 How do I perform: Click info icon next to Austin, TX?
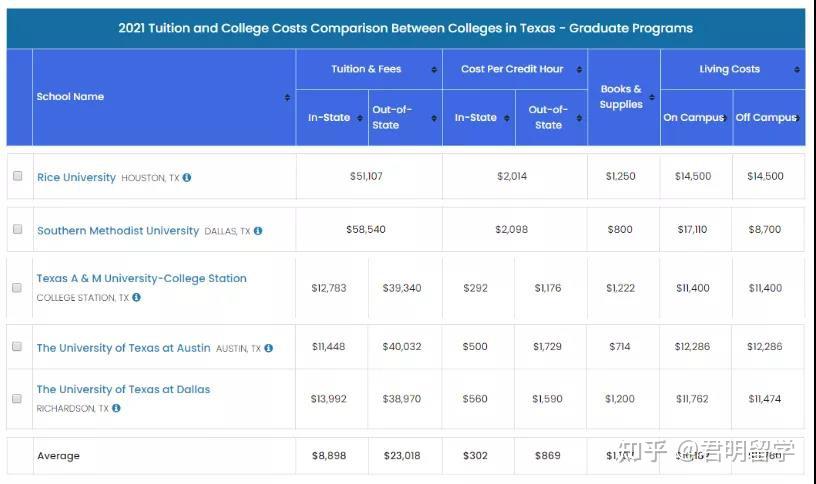coord(269,348)
